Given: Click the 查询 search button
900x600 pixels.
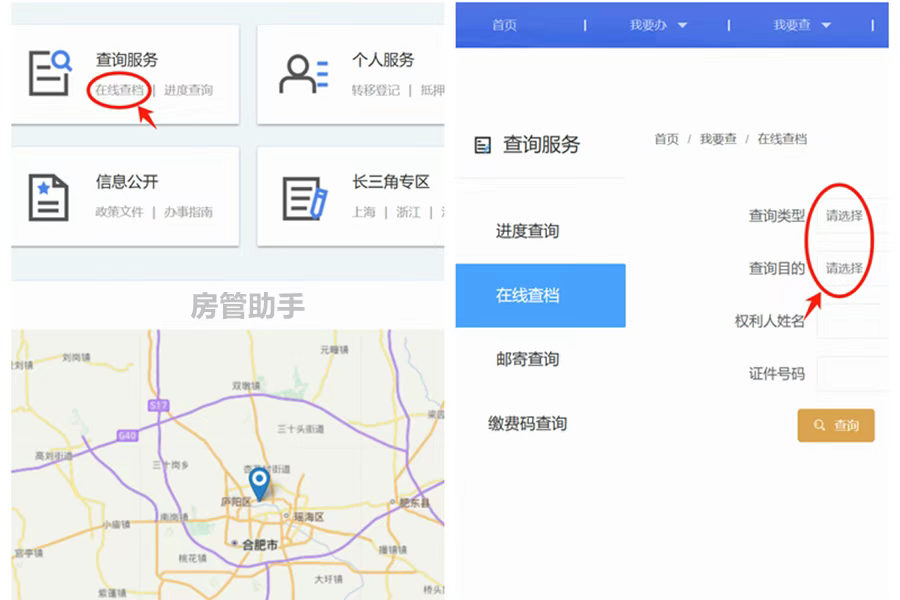Looking at the screenshot, I should tap(837, 424).
